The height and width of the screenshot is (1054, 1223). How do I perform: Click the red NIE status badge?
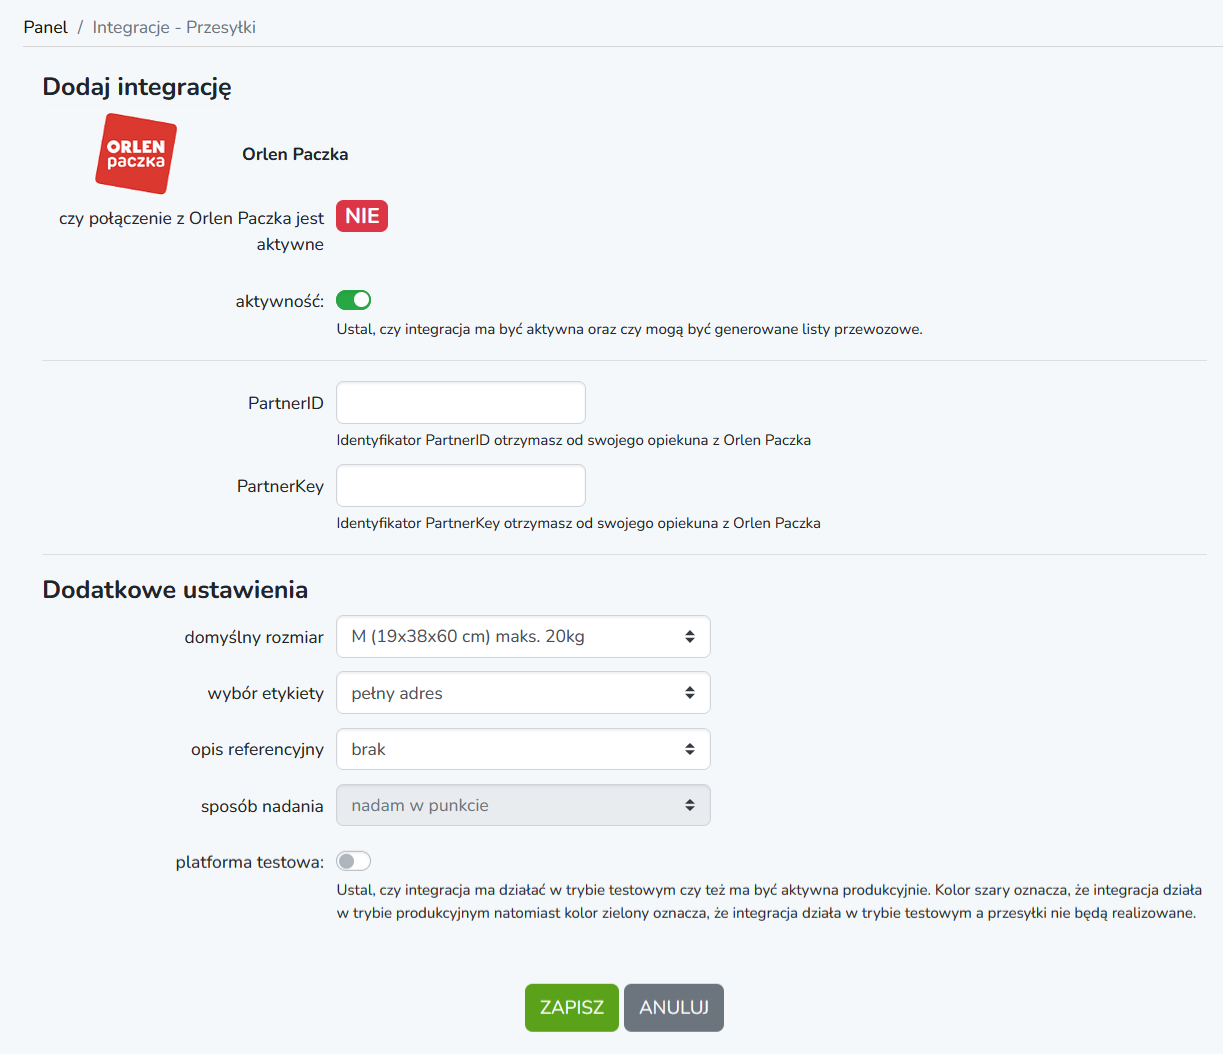point(361,216)
